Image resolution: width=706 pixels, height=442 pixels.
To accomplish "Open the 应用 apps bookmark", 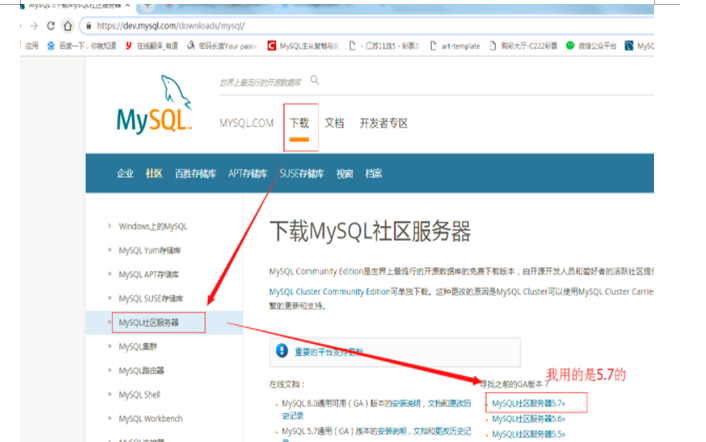I will (x=32, y=46).
